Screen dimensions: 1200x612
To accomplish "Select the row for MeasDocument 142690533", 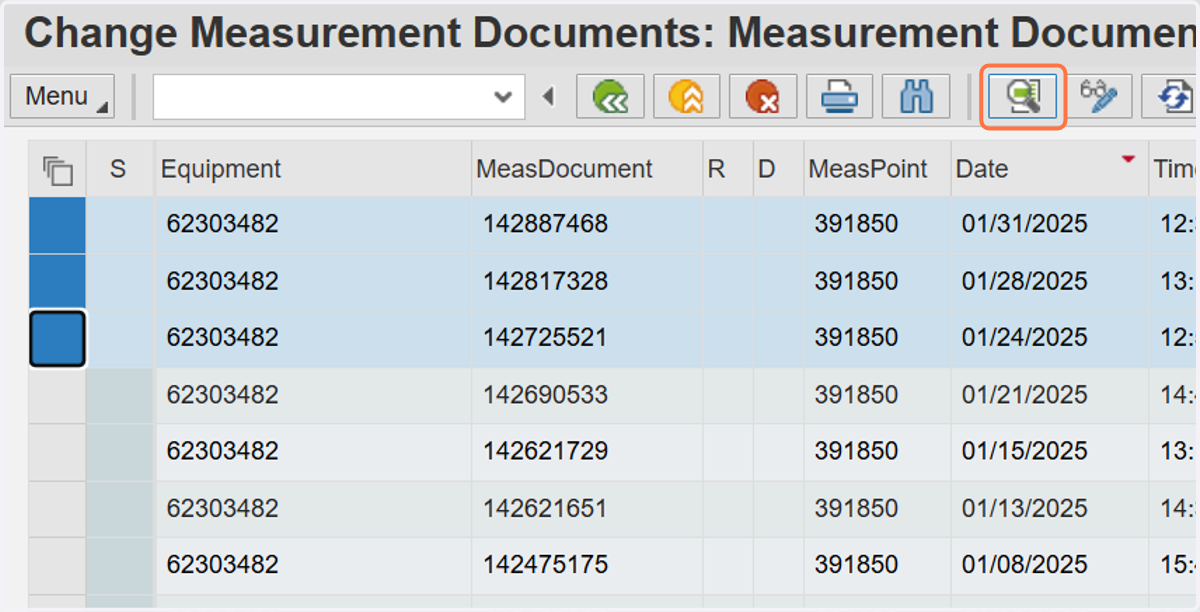I will 57,395.
